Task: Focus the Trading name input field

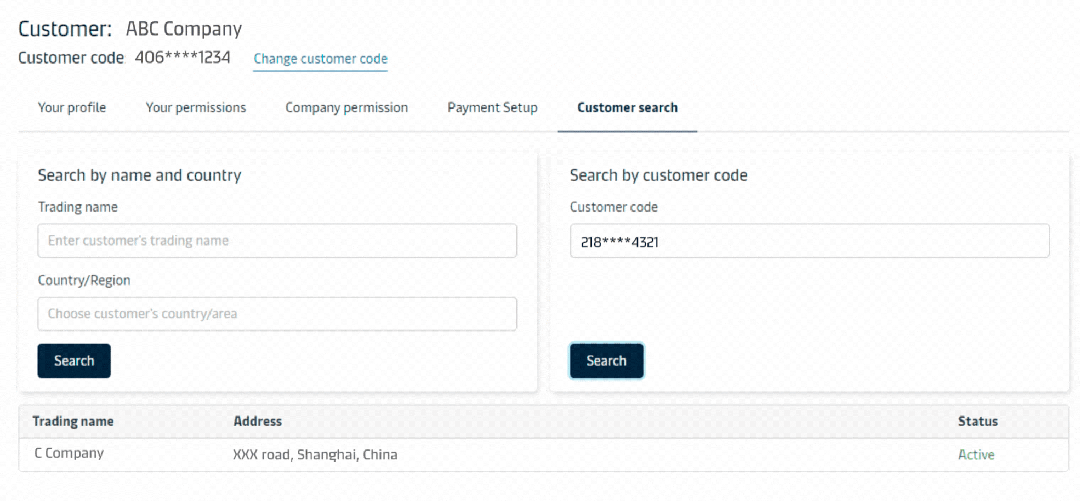Action: 277,241
